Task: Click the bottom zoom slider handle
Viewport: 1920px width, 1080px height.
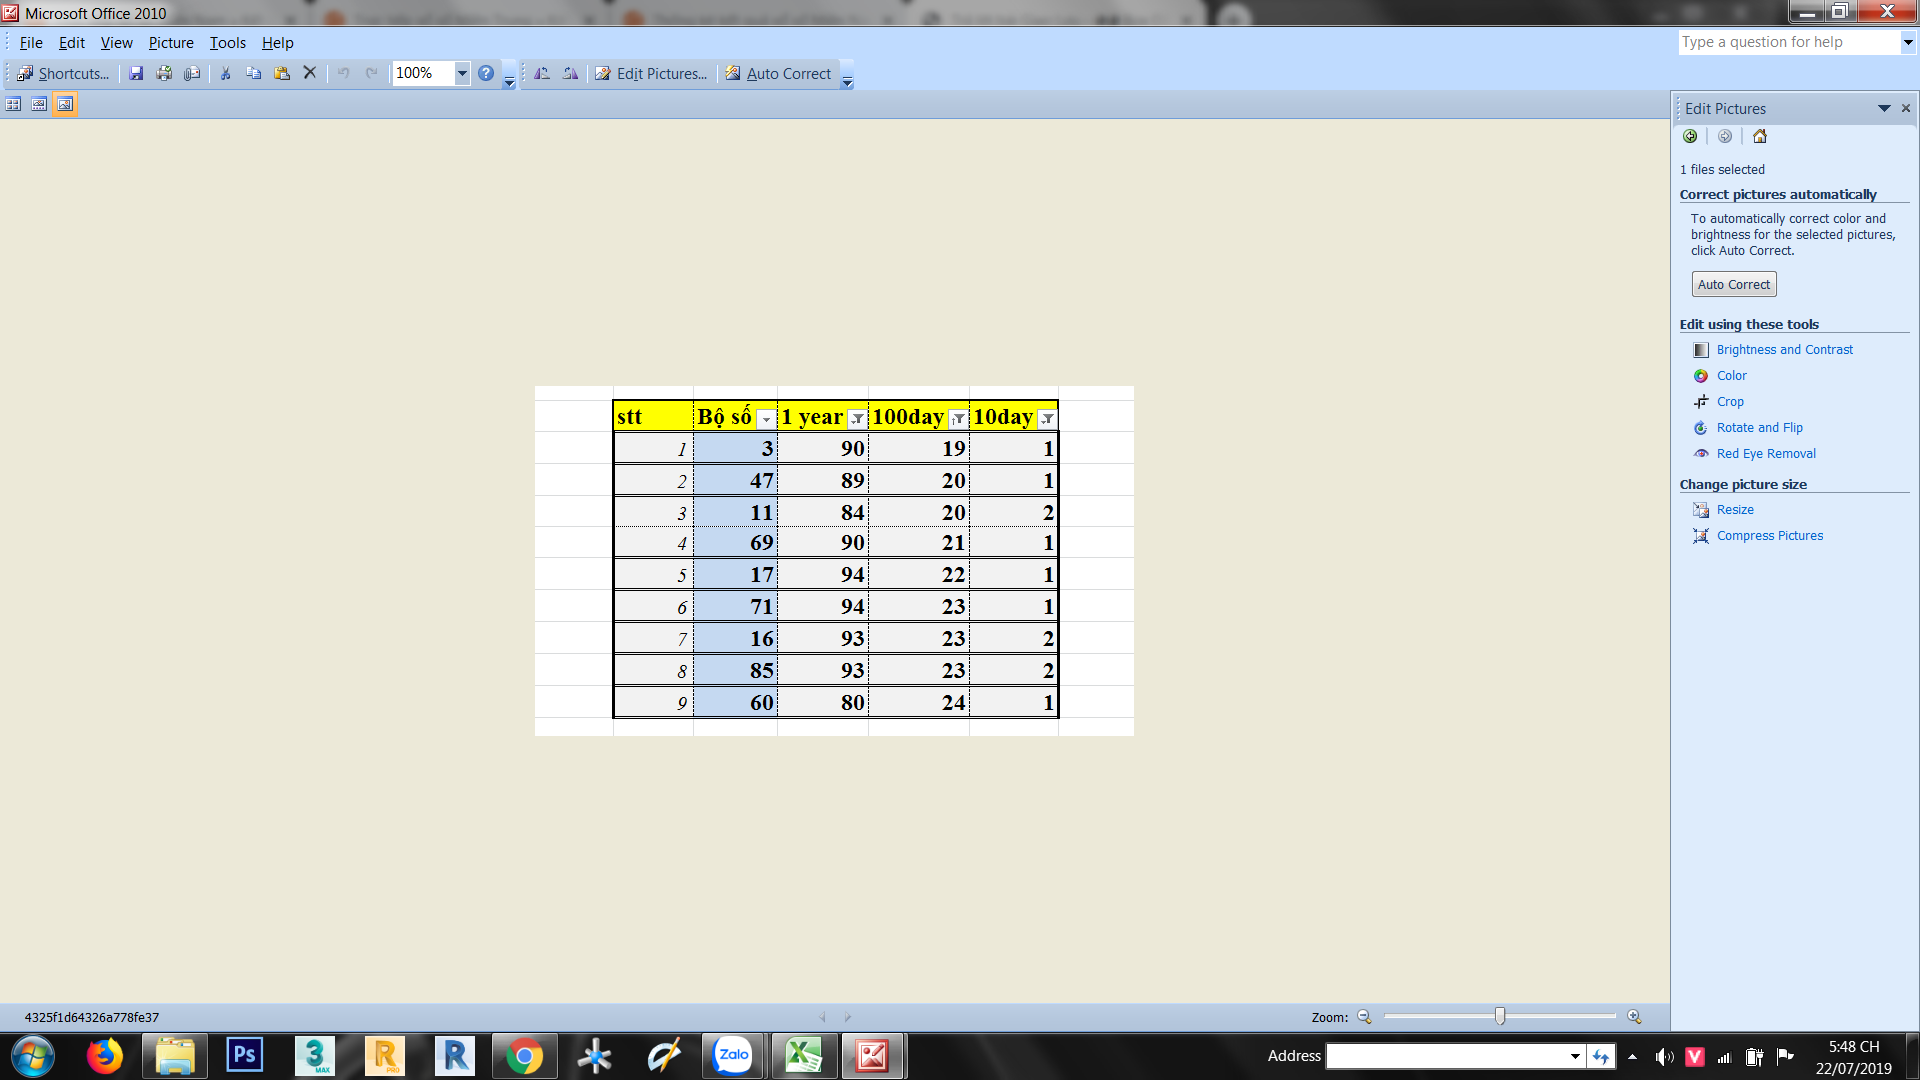Action: (x=1500, y=1016)
